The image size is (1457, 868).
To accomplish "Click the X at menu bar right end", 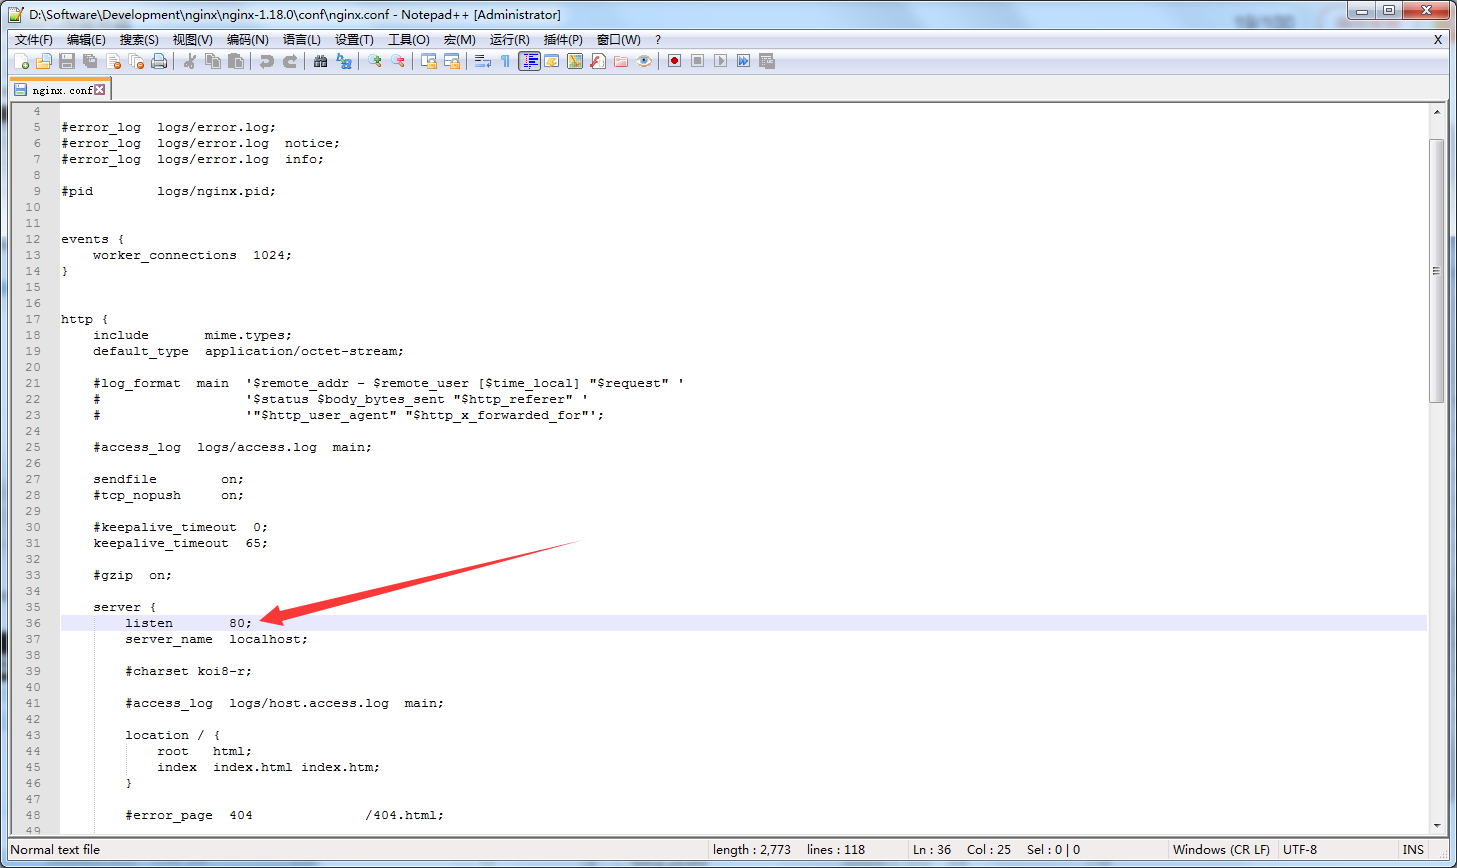I will click(x=1438, y=40).
